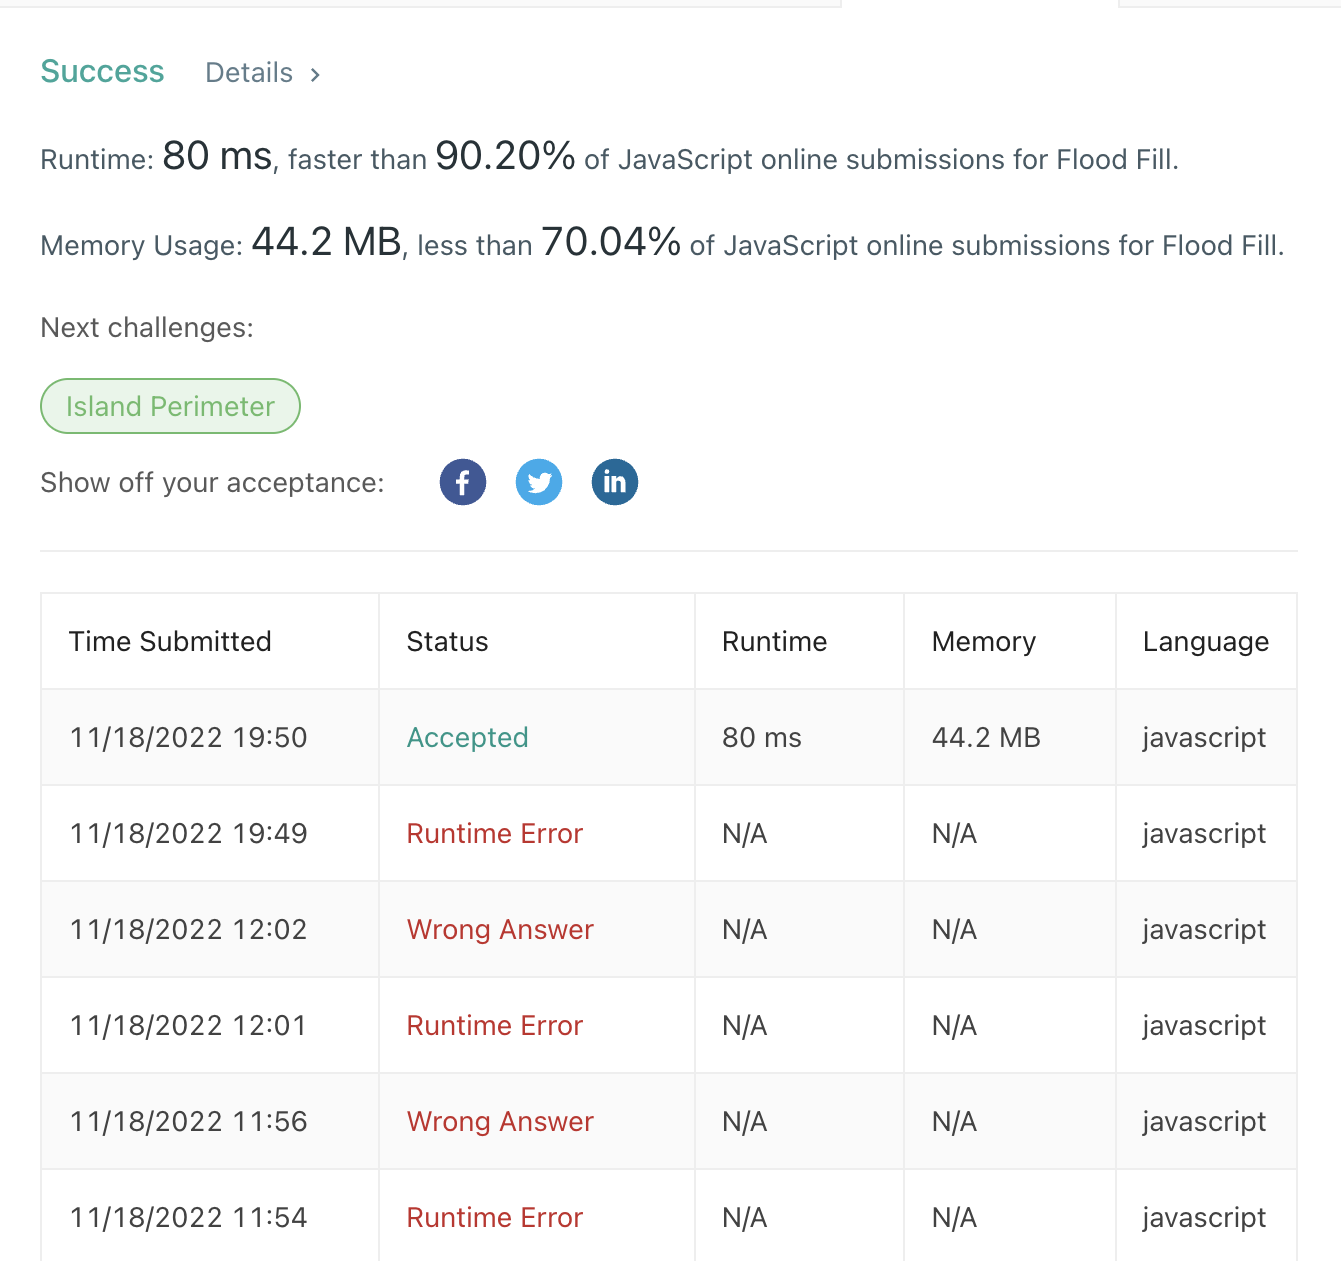View the Runtime Error submission from 11:54
Viewport: 1341px width, 1261px height.
(494, 1217)
